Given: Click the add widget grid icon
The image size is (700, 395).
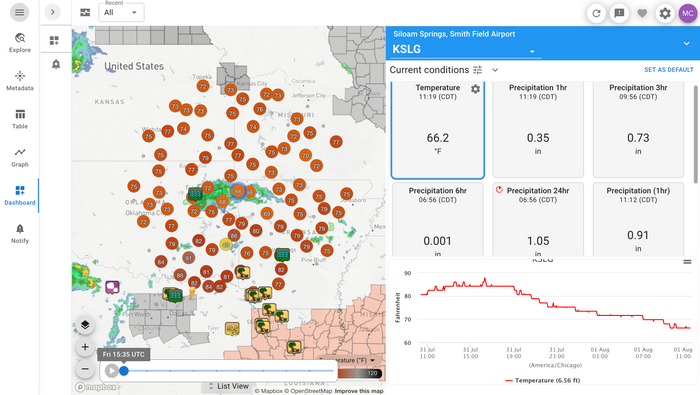Looking at the screenshot, I should click(54, 41).
